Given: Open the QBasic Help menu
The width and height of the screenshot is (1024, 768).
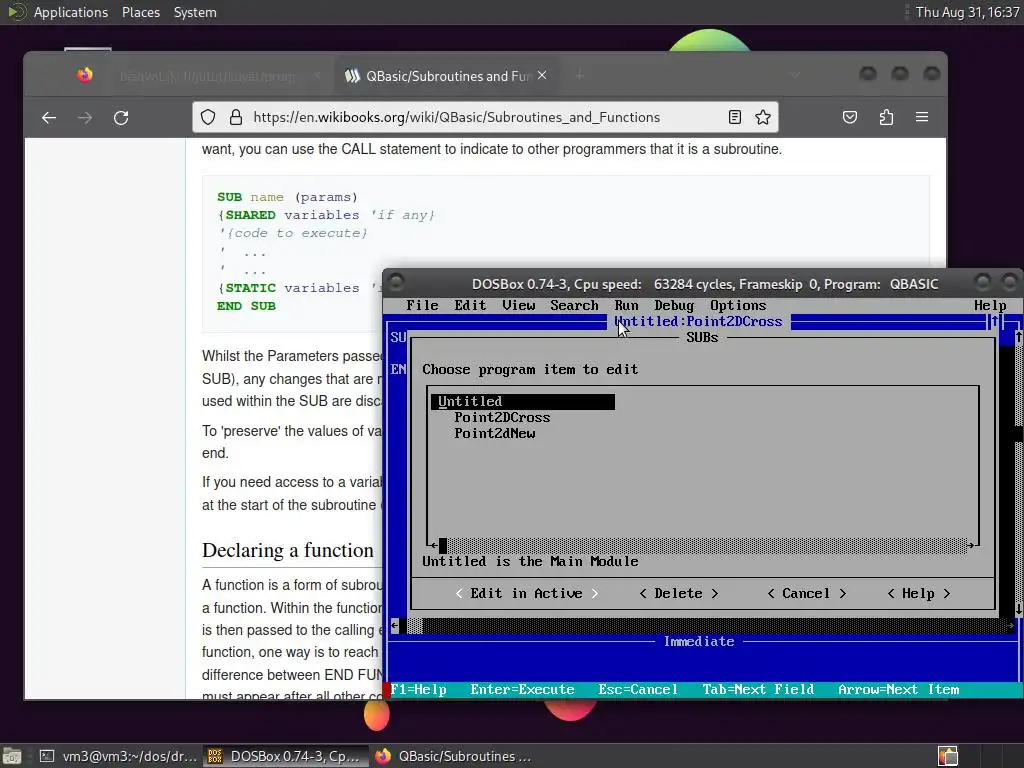Looking at the screenshot, I should coord(990,305).
